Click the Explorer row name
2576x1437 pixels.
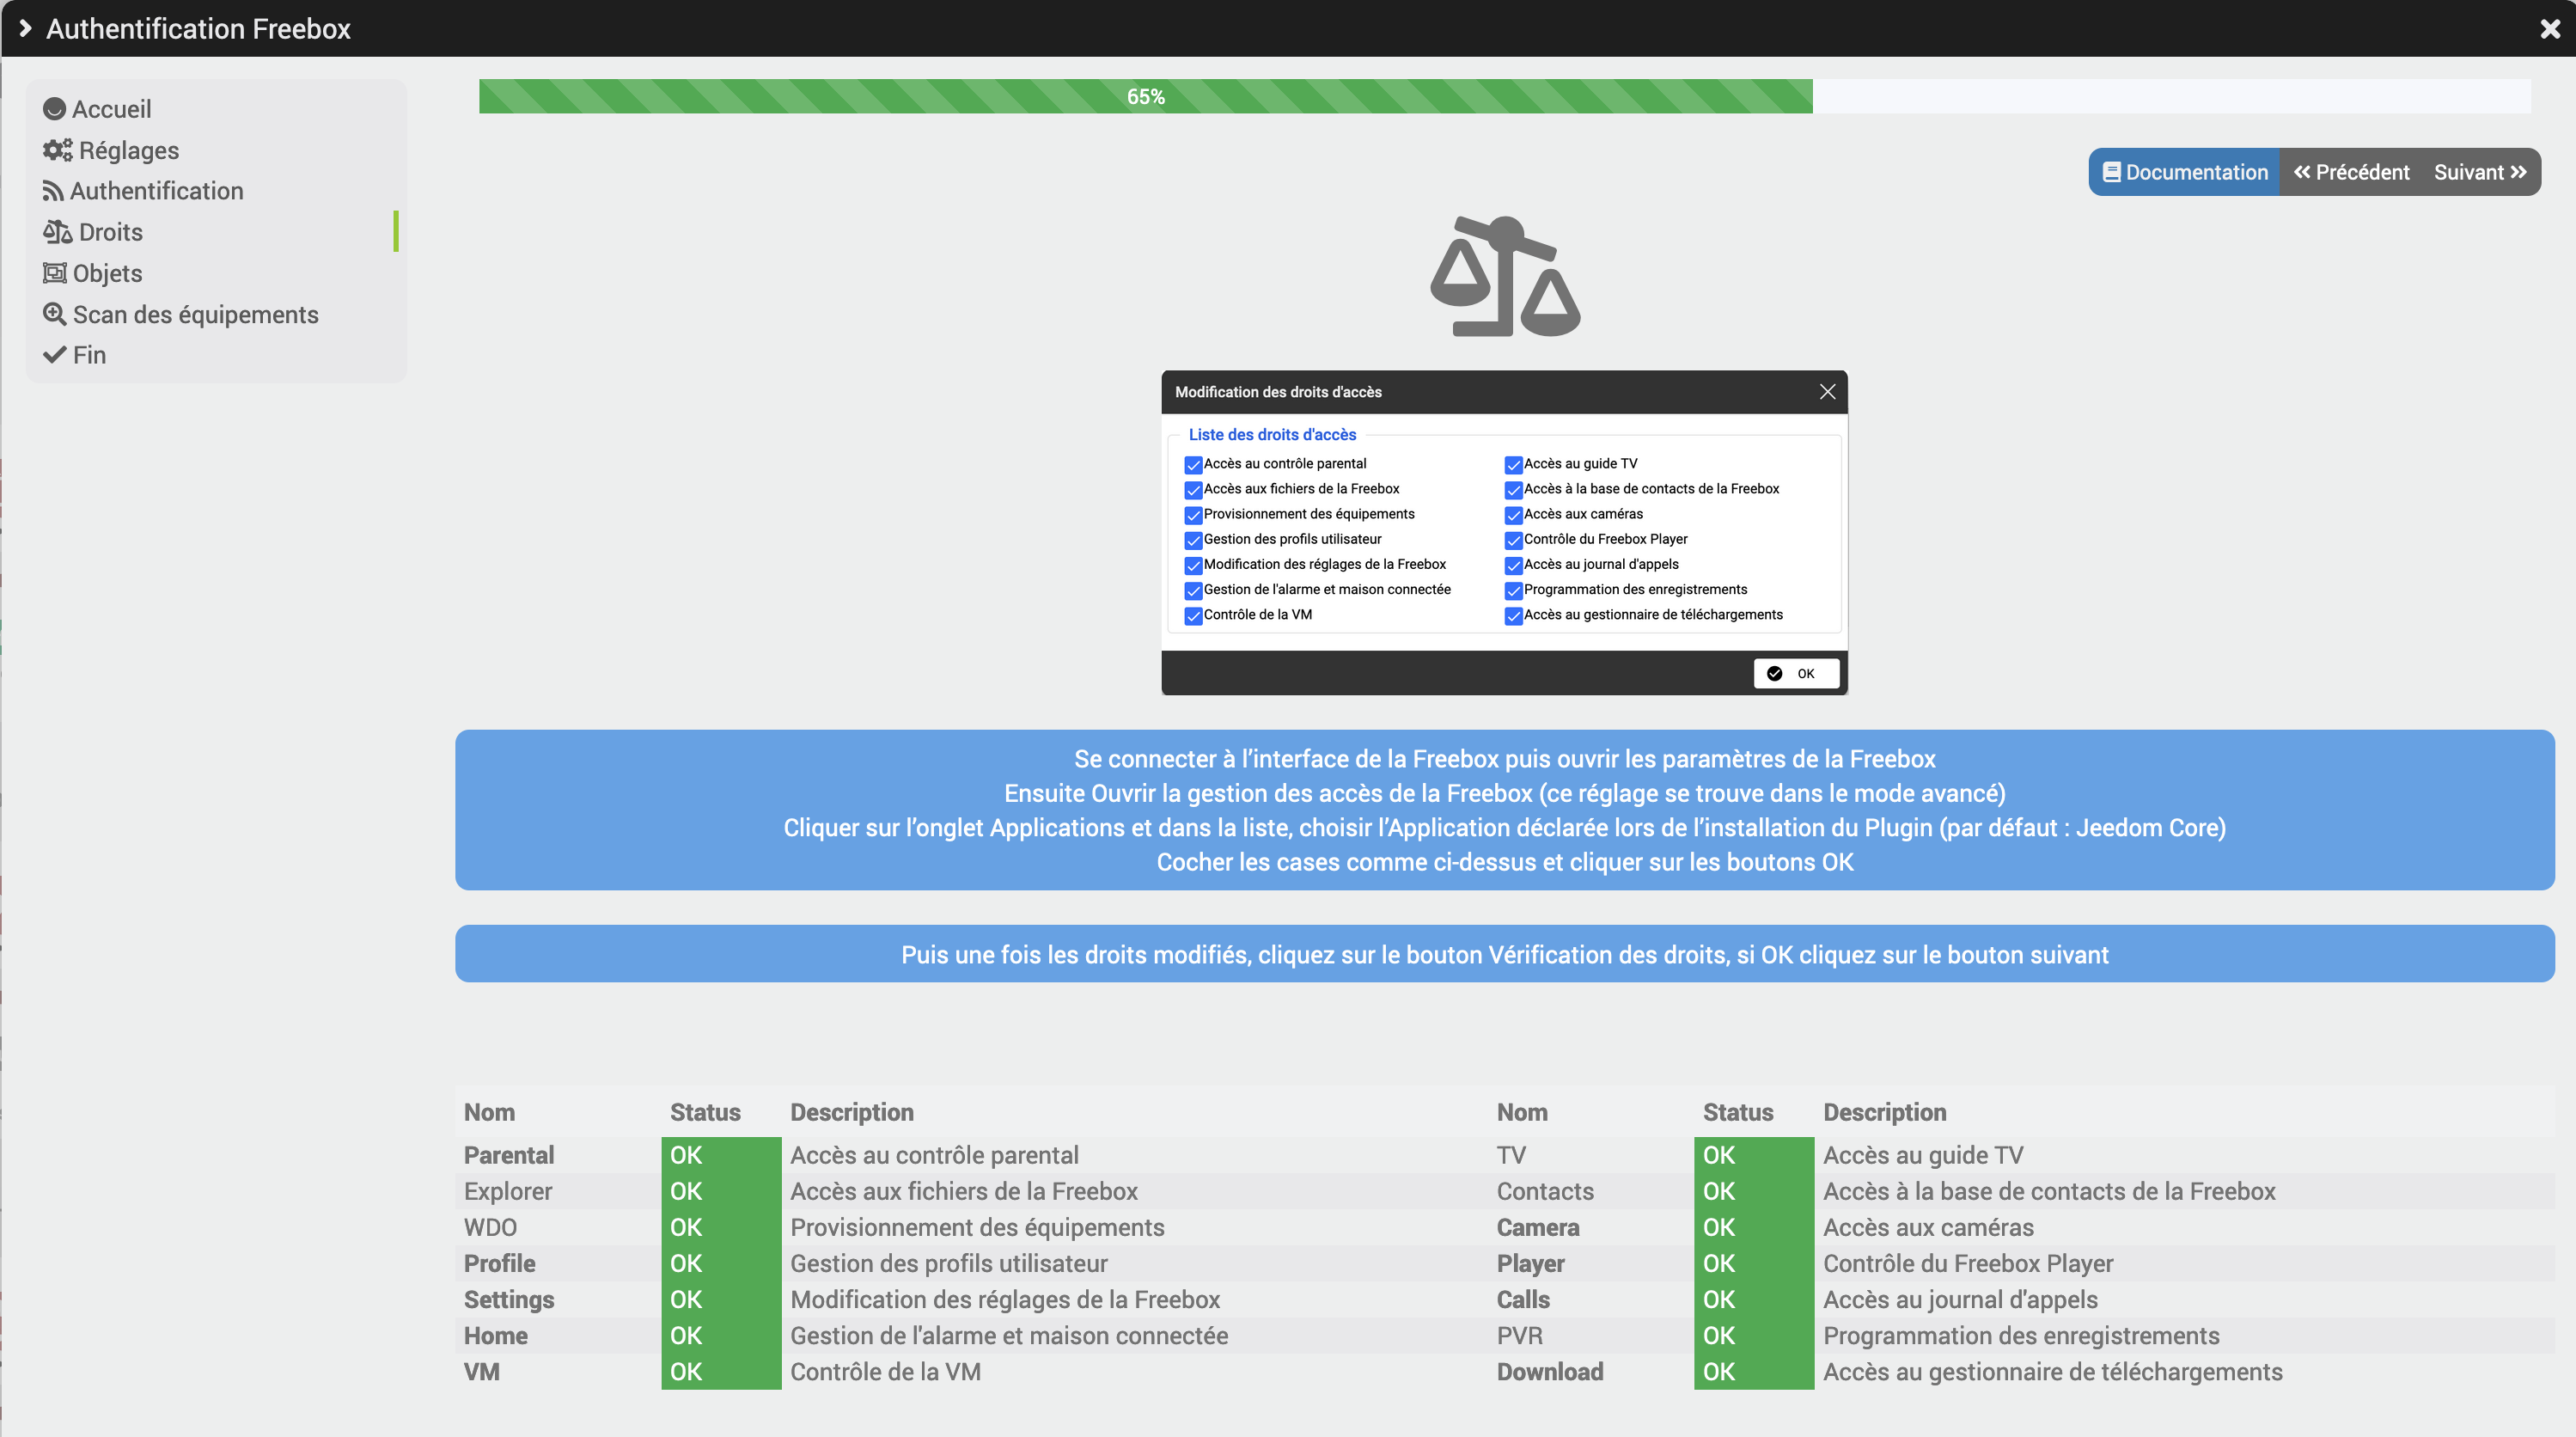(507, 1191)
